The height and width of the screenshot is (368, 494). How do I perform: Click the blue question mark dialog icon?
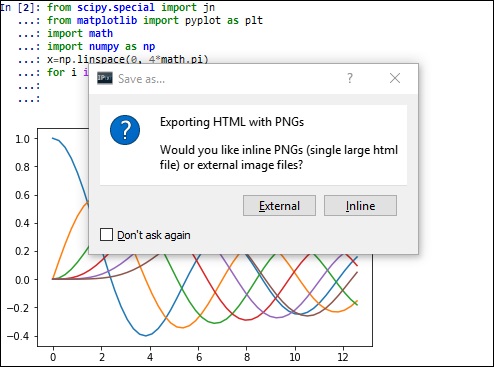125,130
